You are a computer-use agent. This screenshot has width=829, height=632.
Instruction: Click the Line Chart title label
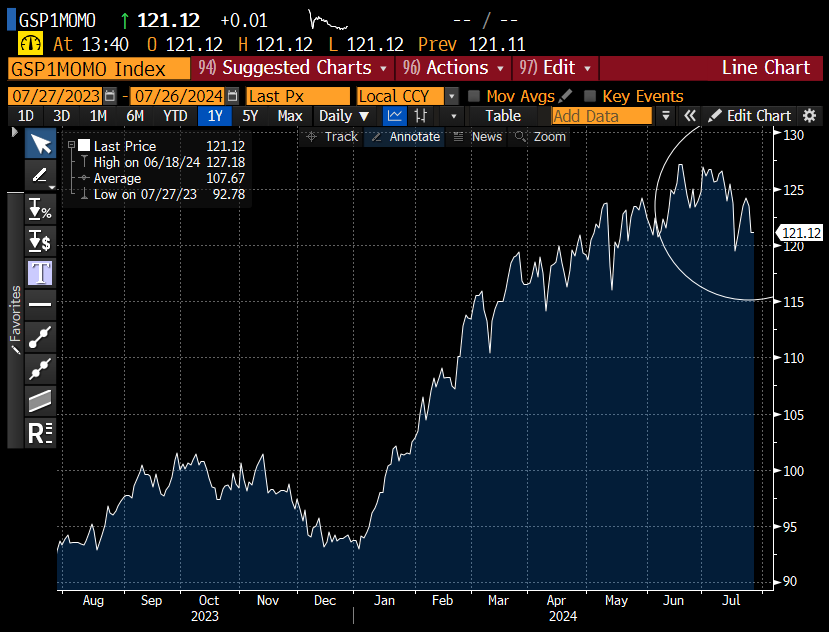pos(766,68)
